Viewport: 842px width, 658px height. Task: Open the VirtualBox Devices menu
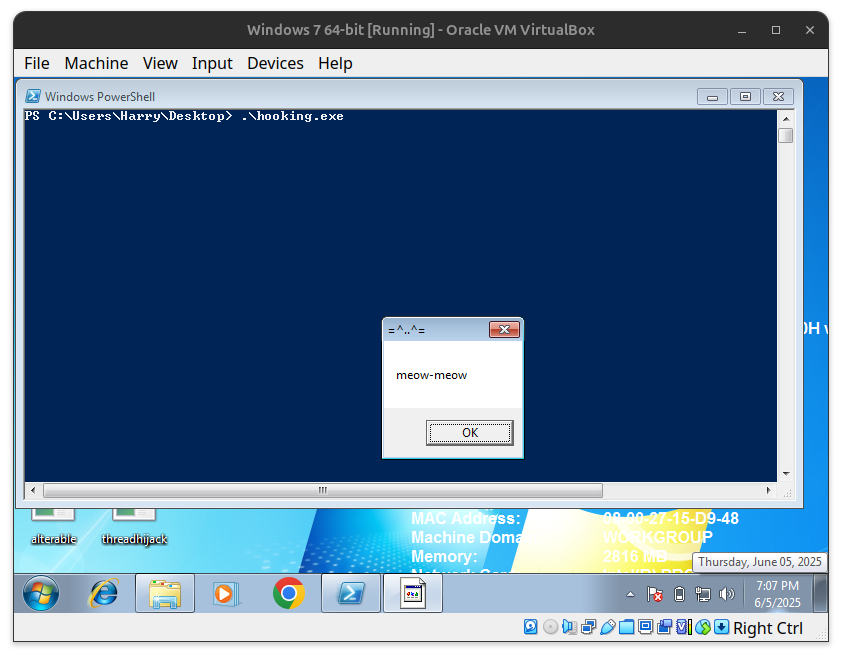point(275,63)
